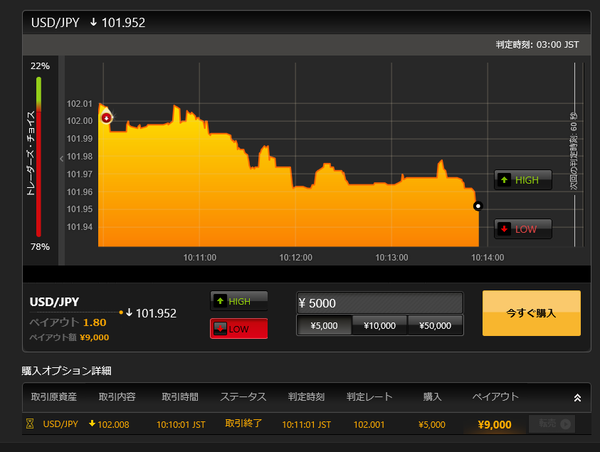
Task: Click the 購入オプション詳細 section heading
Action: coord(66,370)
